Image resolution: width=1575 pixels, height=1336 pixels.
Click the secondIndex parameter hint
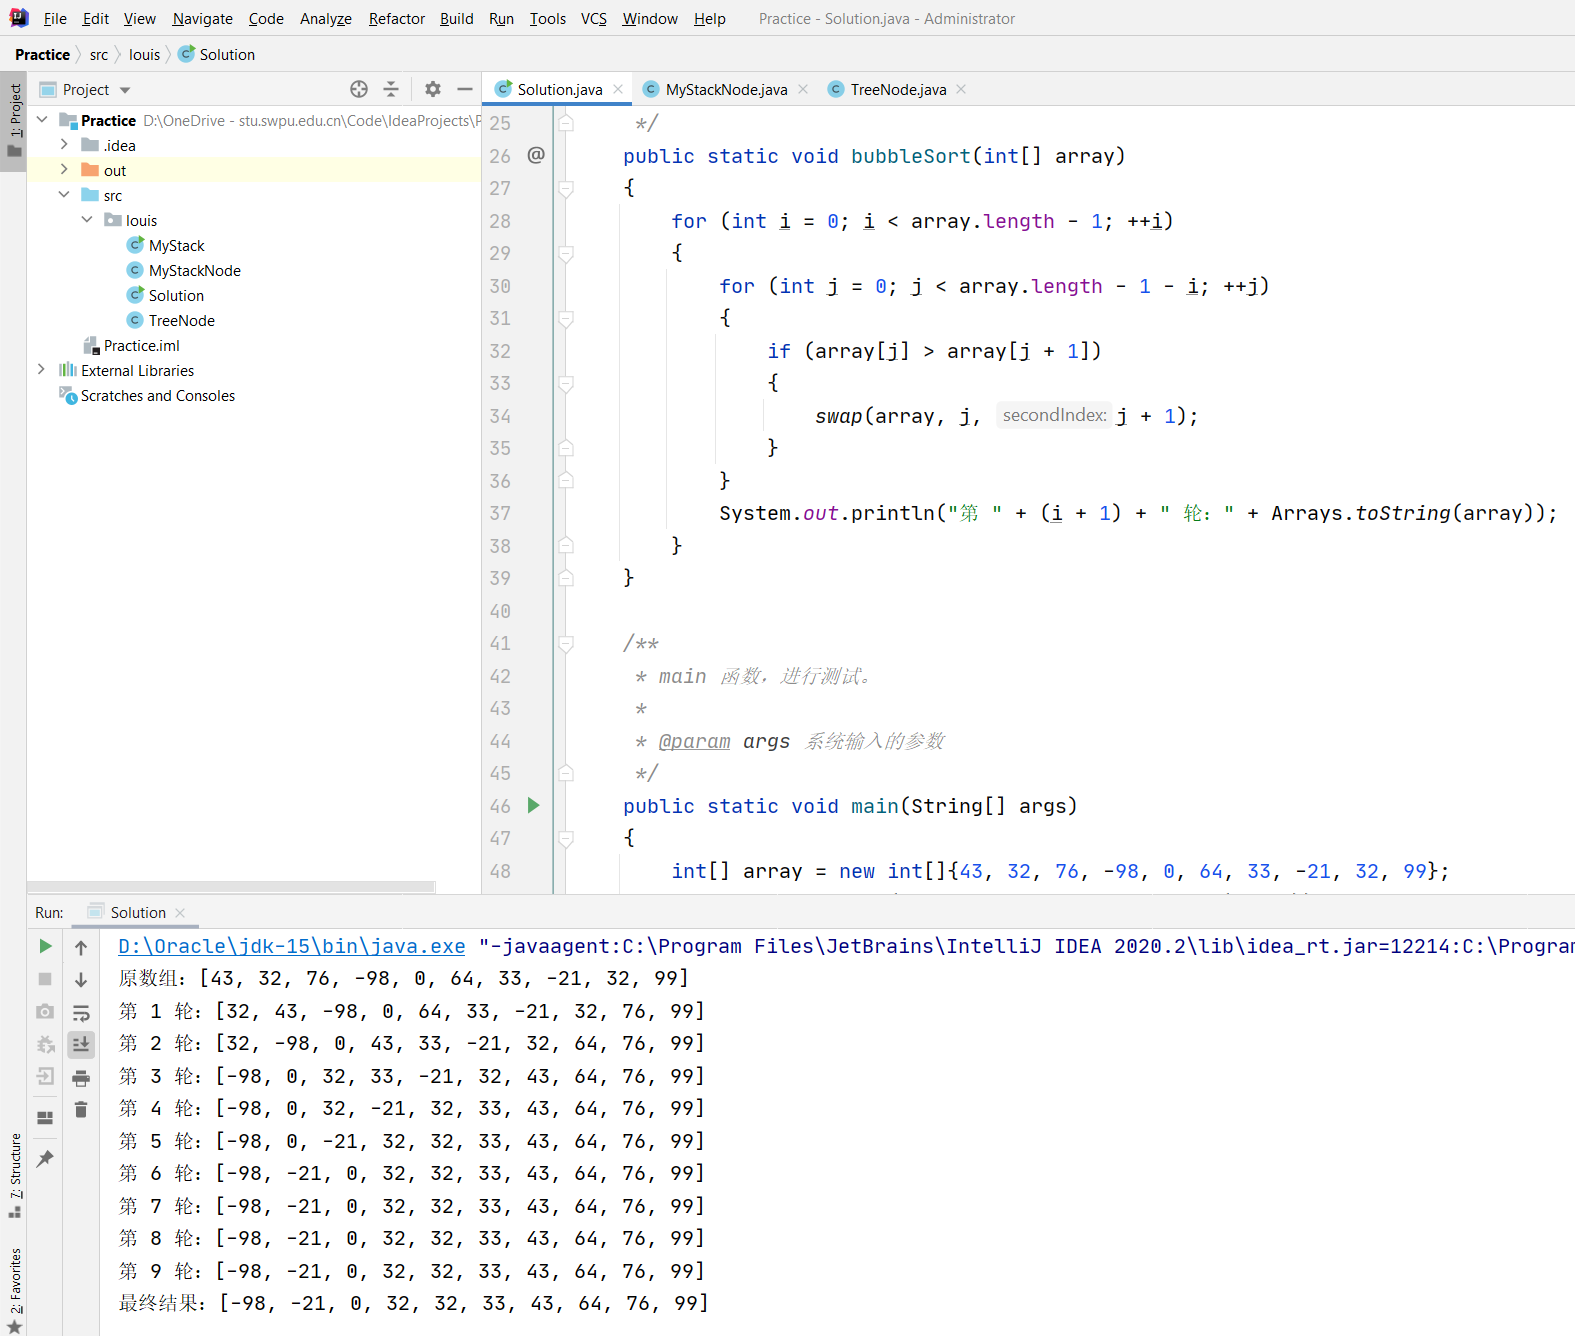point(1054,415)
